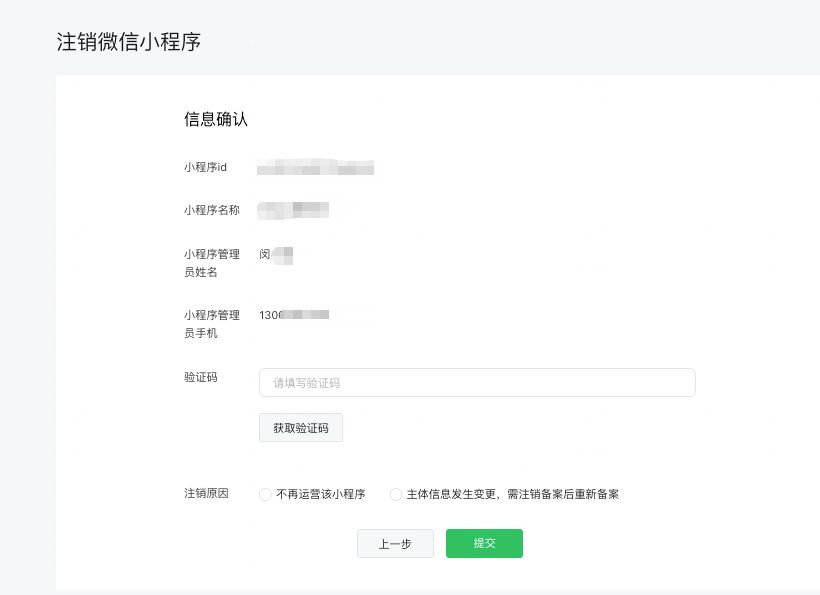Click the 小程序id label
The width and height of the screenshot is (820, 595).
[x=205, y=167]
